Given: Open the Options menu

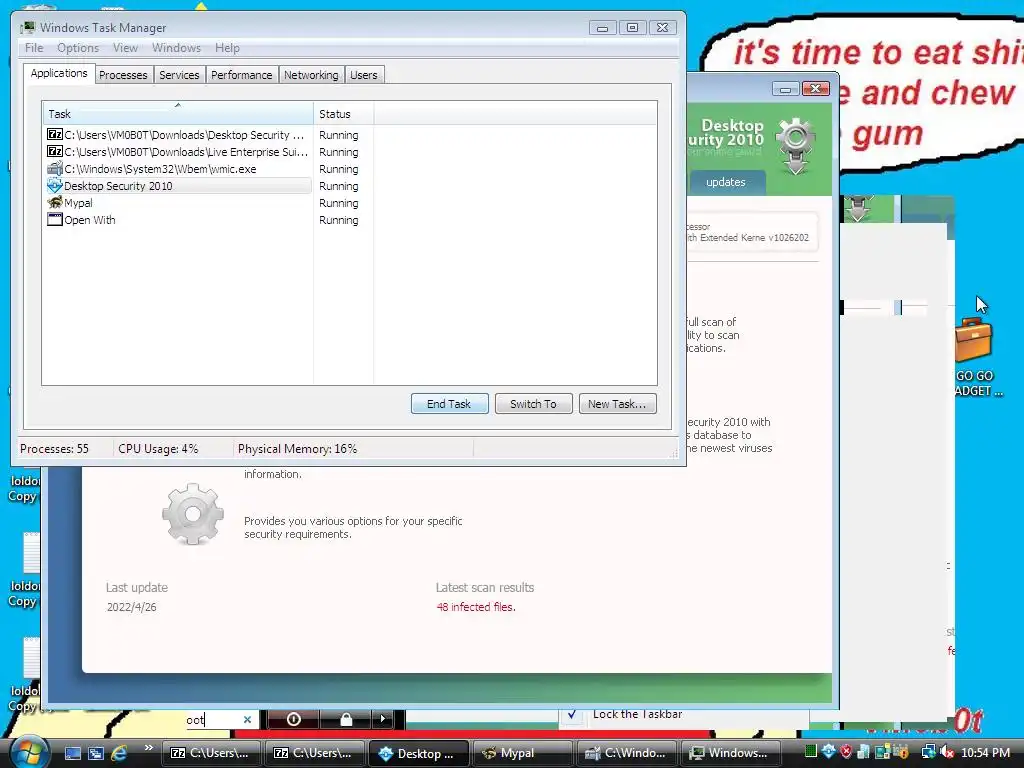Looking at the screenshot, I should click(x=78, y=48).
